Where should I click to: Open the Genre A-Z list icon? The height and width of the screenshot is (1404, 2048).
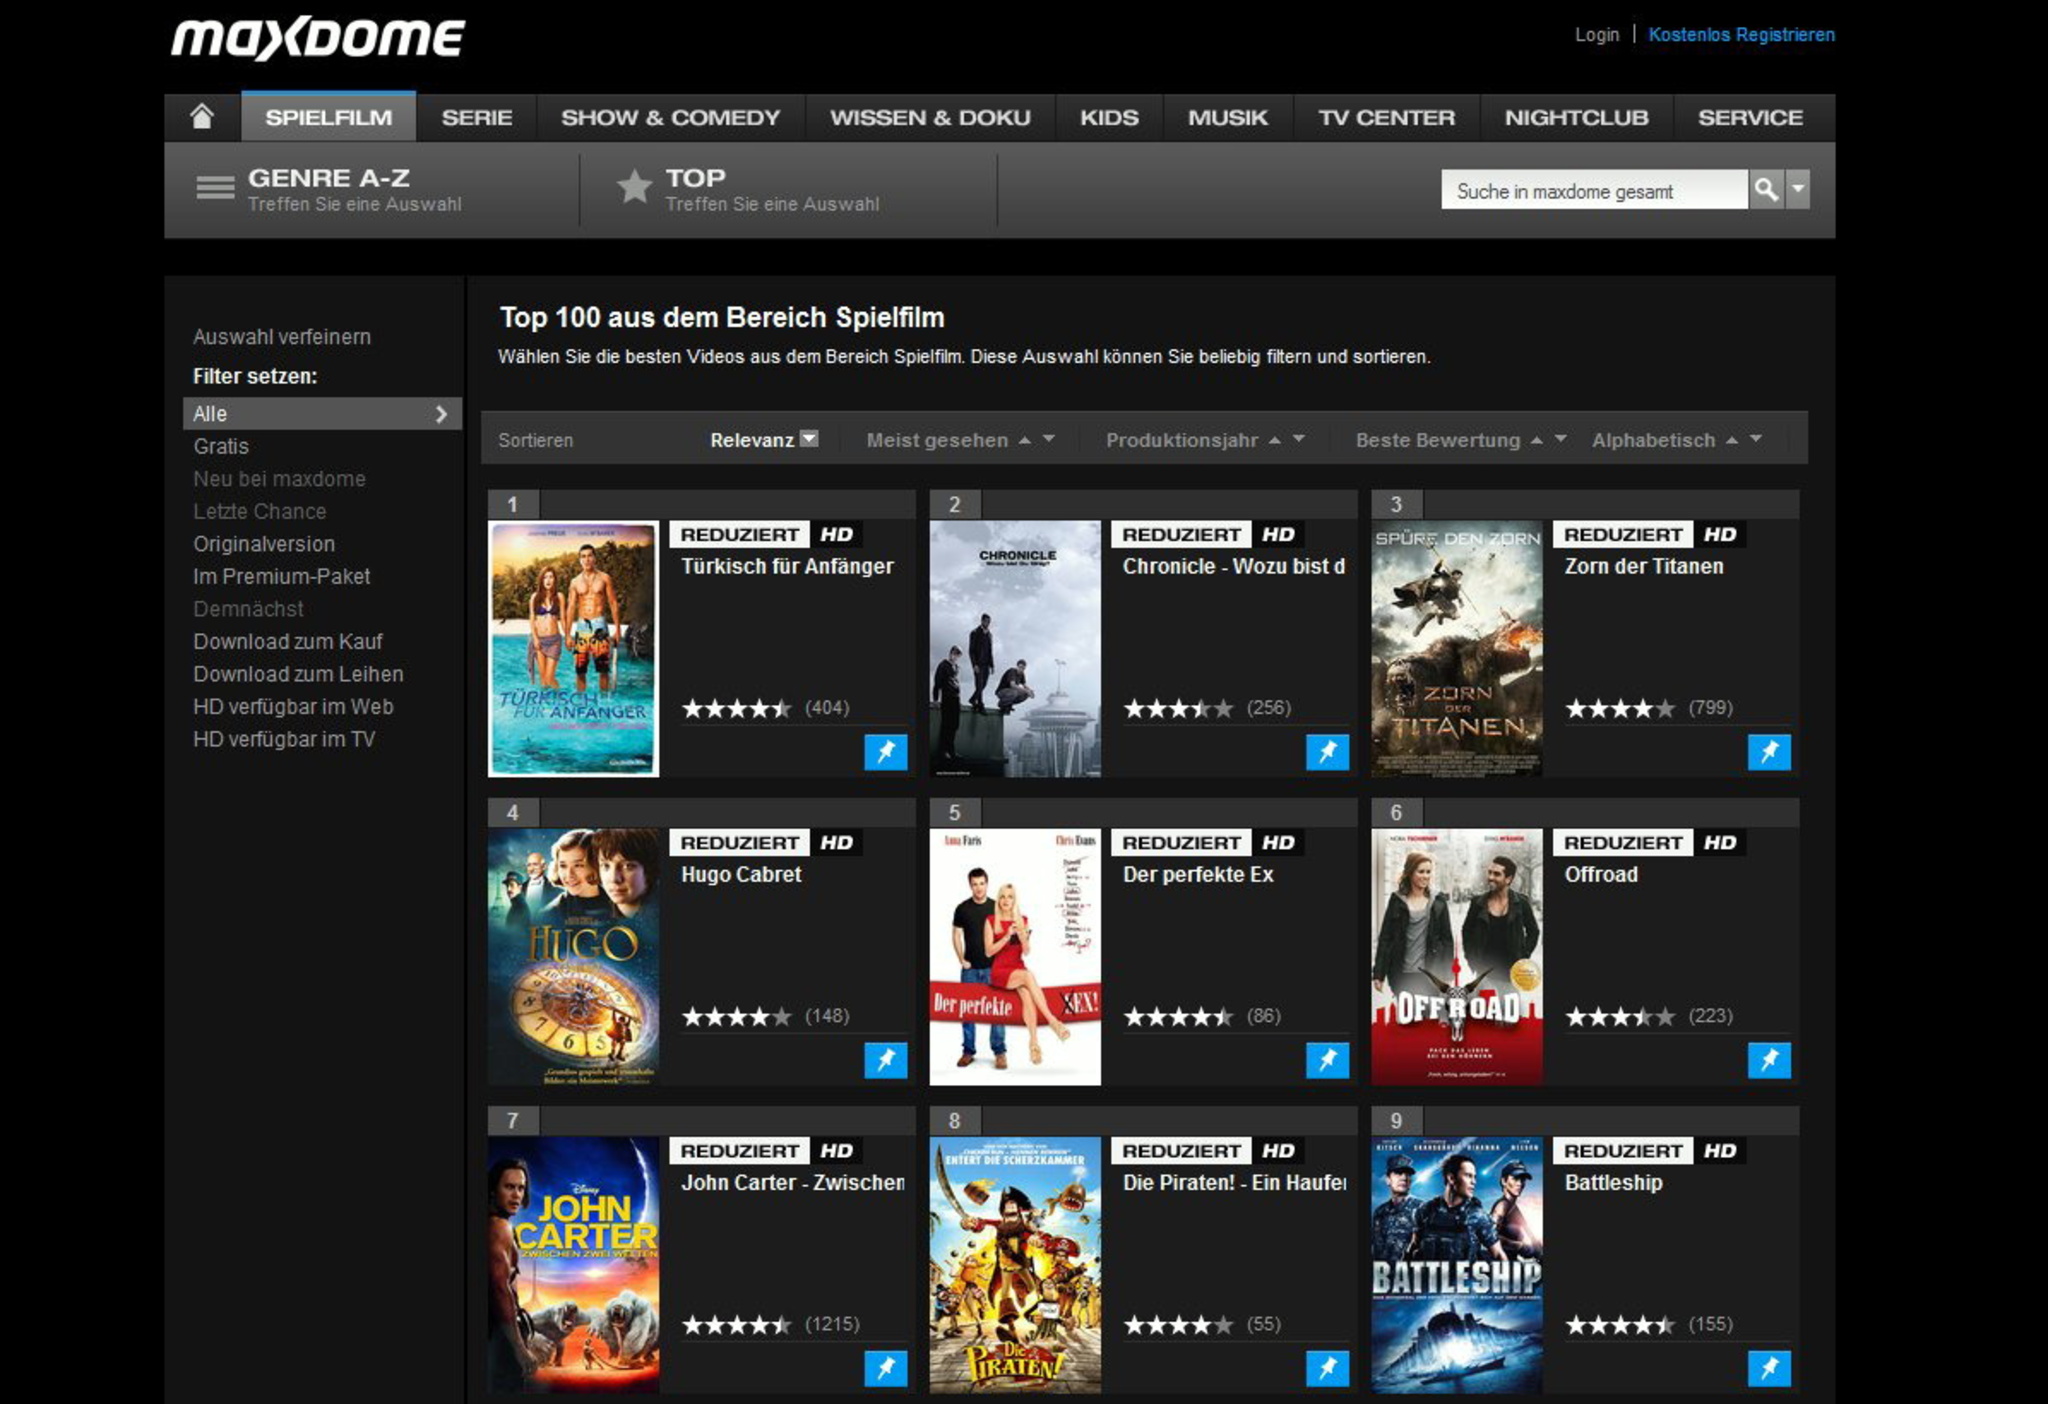[x=215, y=187]
